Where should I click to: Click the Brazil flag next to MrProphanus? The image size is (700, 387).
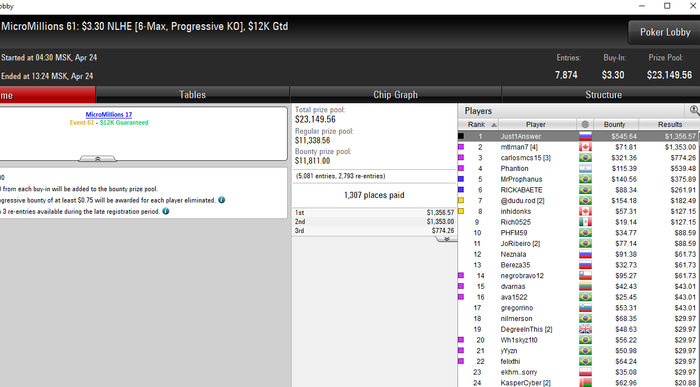[x=585, y=179]
